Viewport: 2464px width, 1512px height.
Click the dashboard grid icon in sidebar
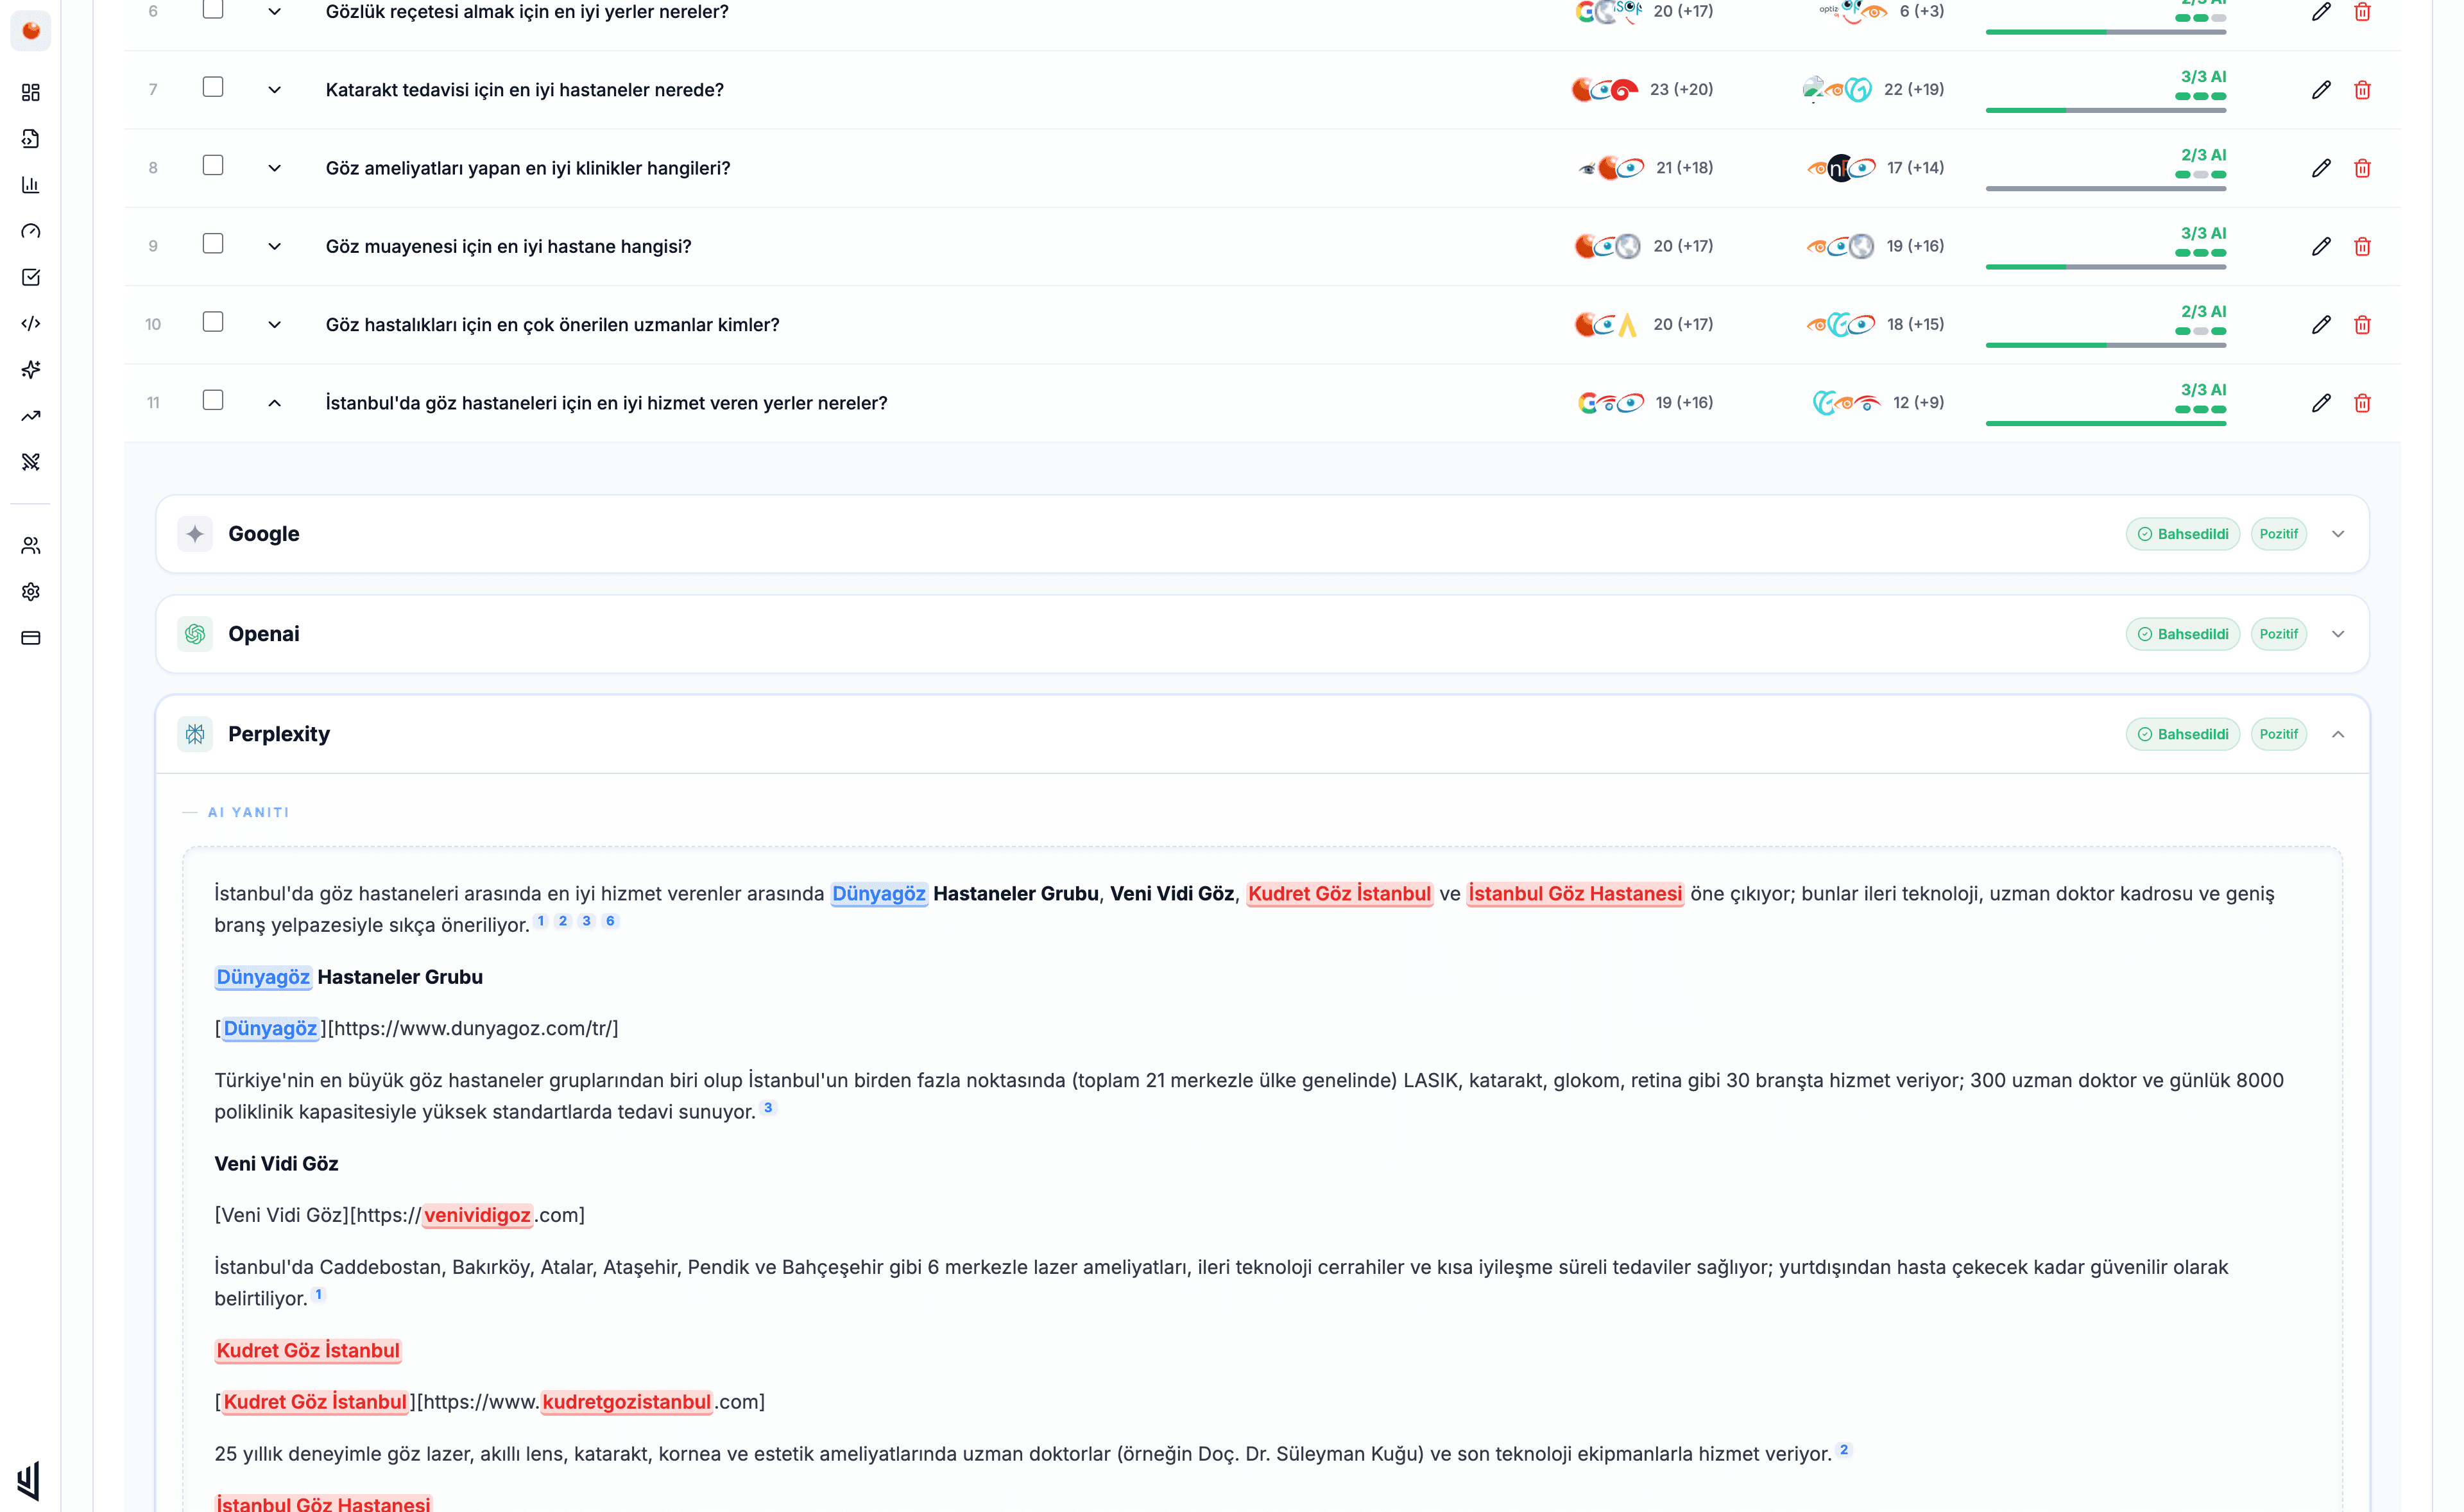[30, 92]
